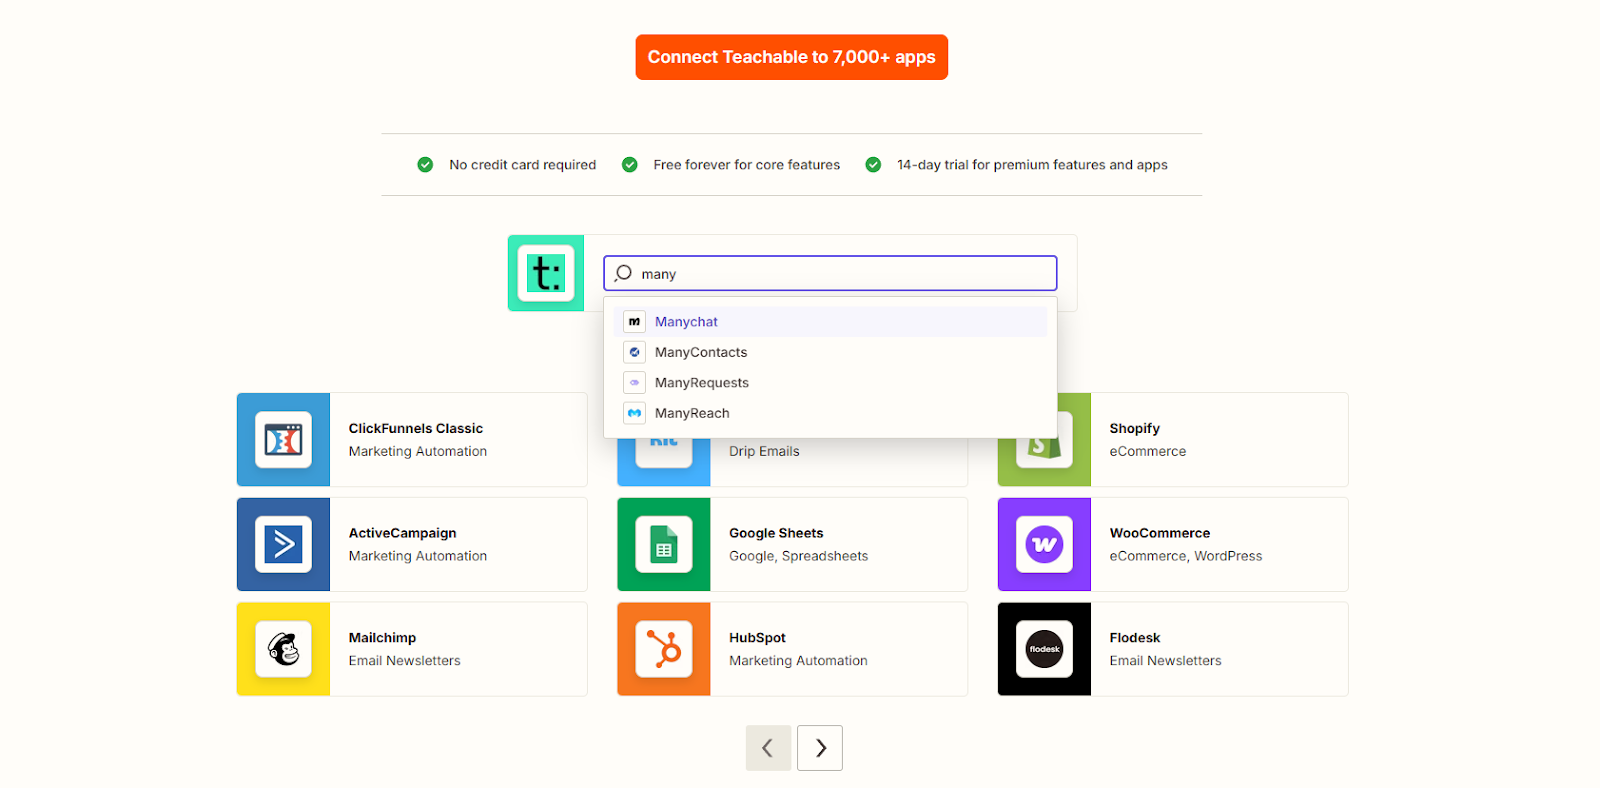Click the check icon beside 'Free forever for core features'
The image size is (1600, 788).
[629, 165]
